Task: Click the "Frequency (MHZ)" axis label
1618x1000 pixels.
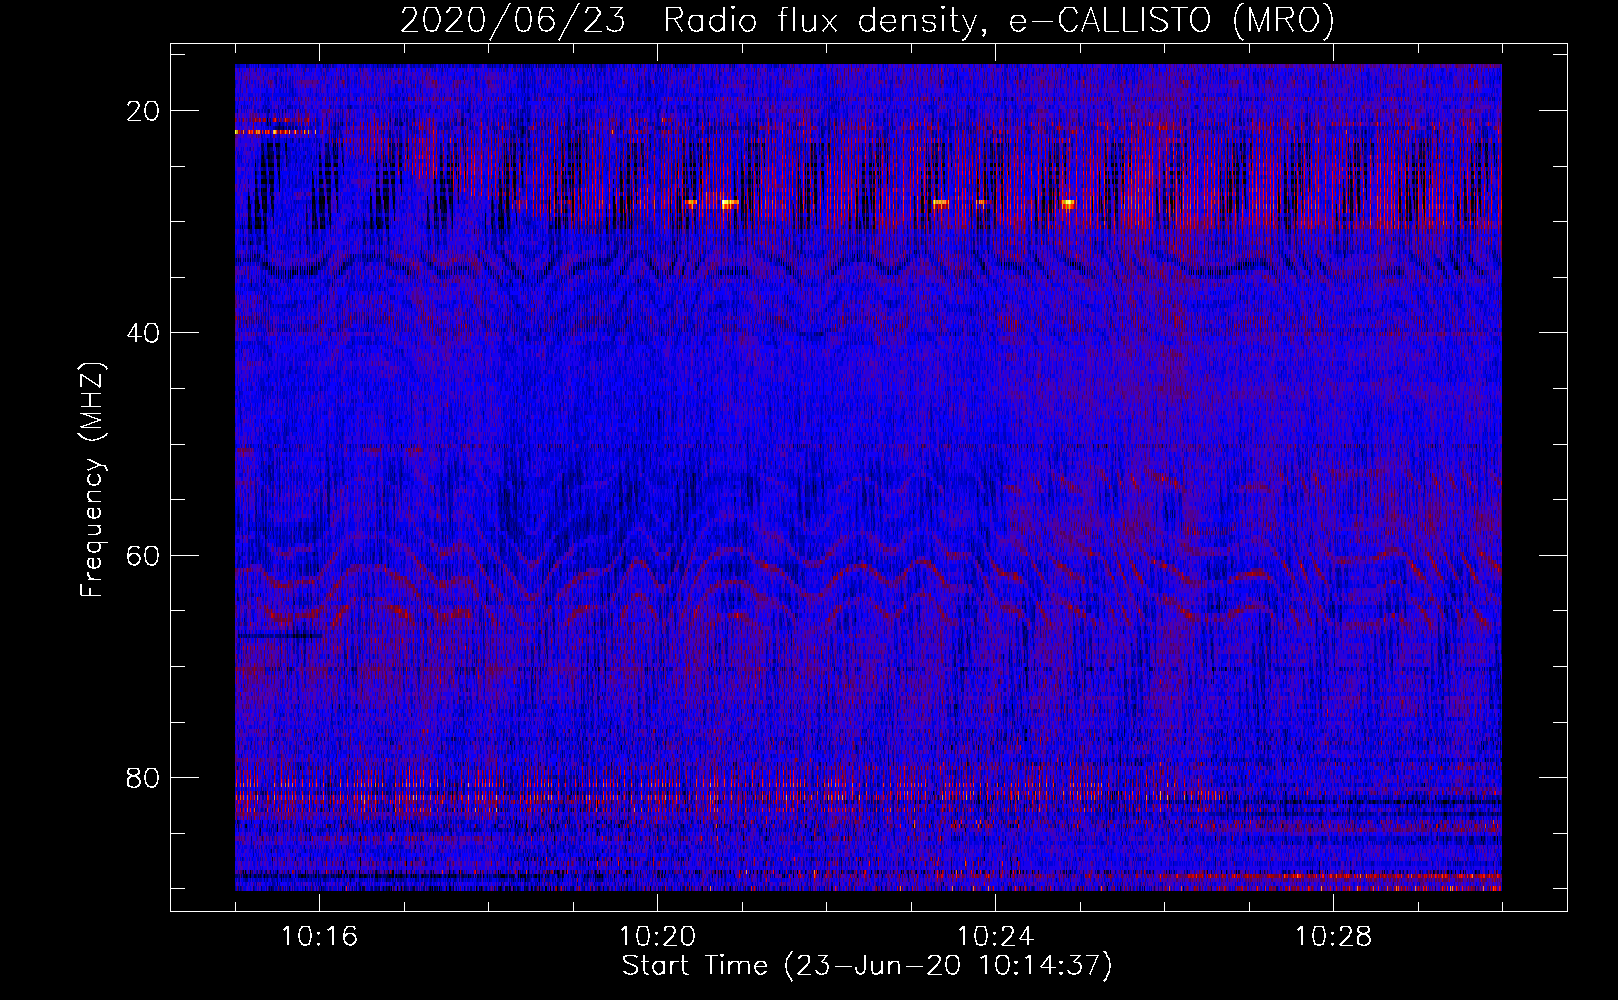Action: pos(92,480)
